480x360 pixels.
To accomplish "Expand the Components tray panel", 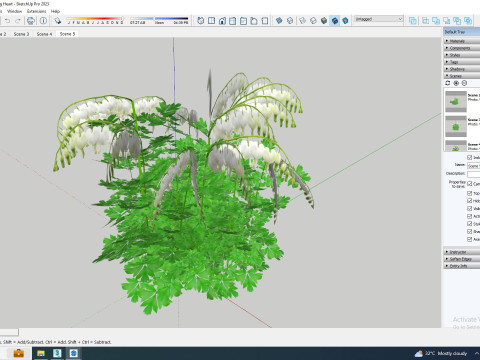I will coord(462,48).
